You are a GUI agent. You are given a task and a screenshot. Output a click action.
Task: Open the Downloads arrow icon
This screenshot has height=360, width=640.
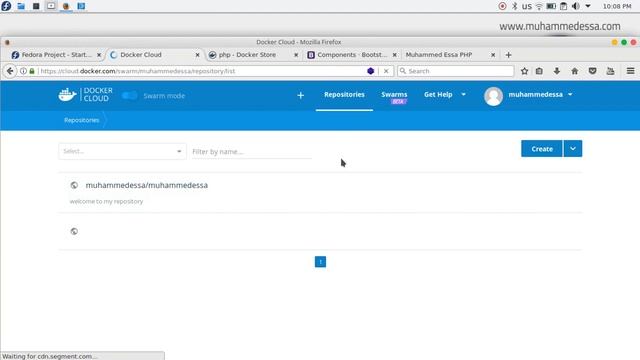pyautogui.click(x=557, y=71)
